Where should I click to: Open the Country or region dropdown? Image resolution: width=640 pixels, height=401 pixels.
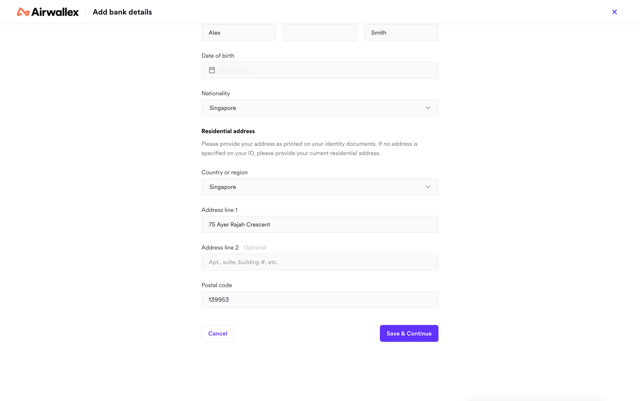320,187
